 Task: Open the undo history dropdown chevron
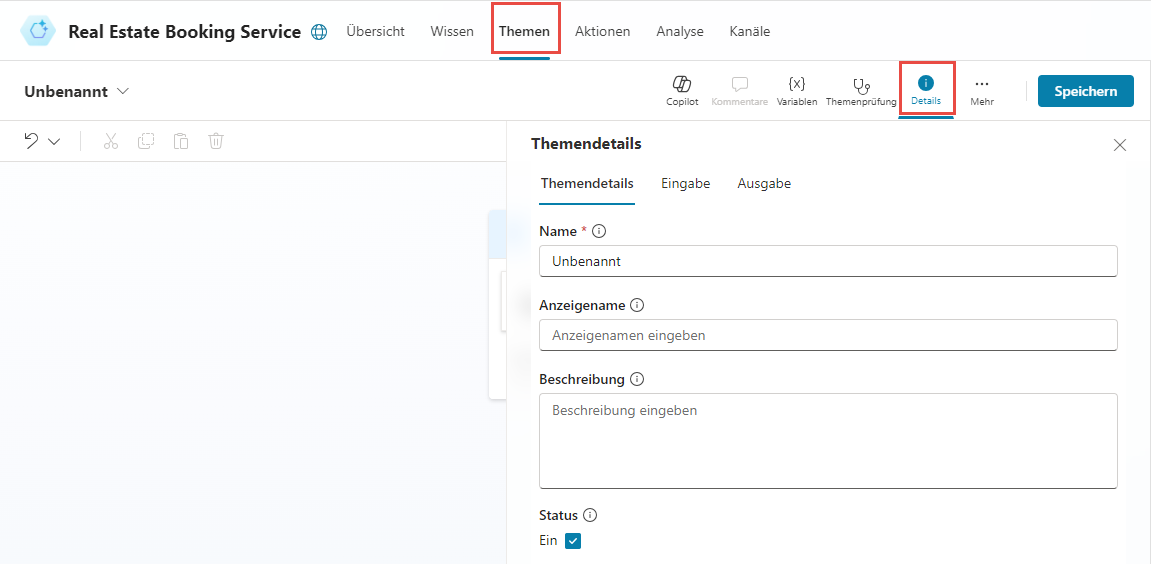[54, 142]
